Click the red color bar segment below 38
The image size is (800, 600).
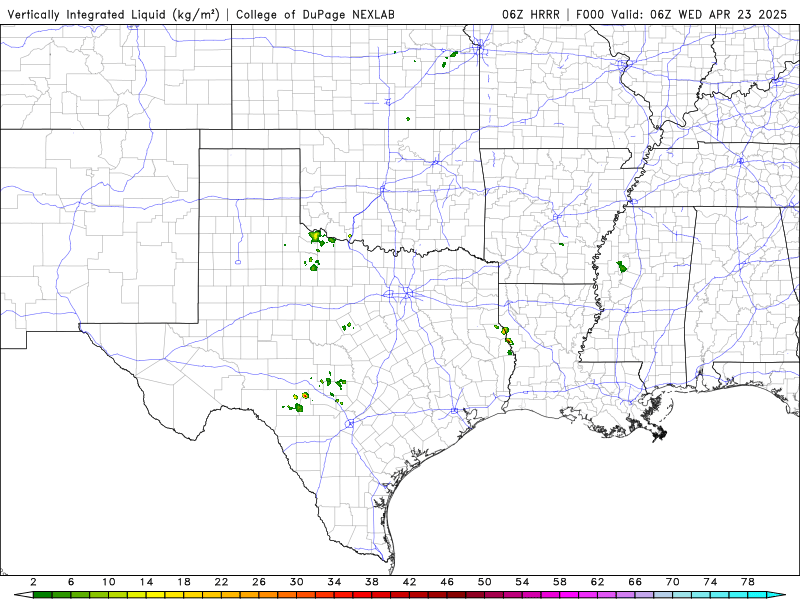pos(381,595)
